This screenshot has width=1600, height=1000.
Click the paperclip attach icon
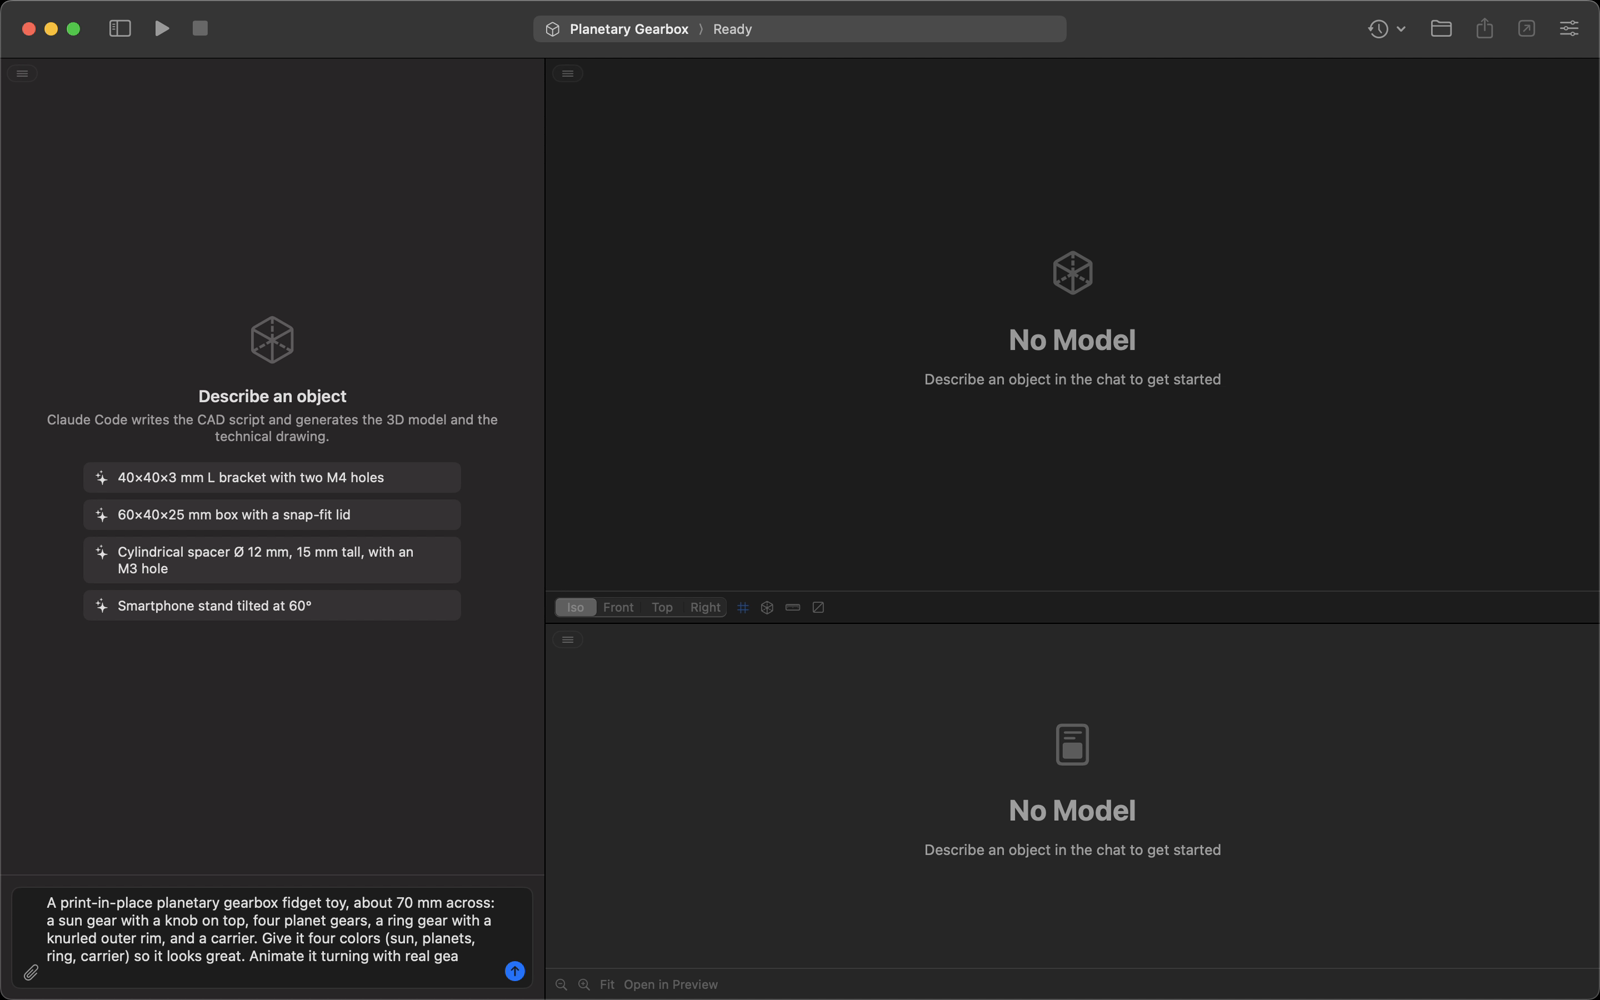[31, 972]
